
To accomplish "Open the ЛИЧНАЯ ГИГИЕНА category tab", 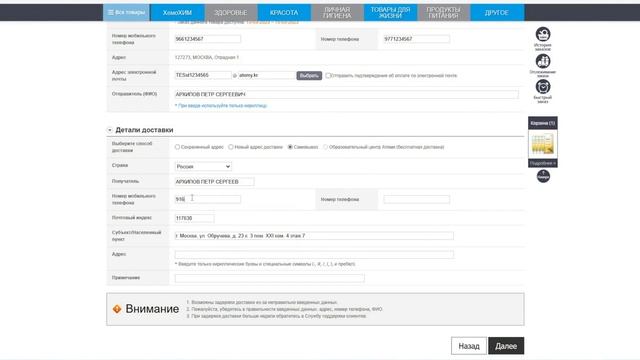I will pyautogui.click(x=337, y=13).
